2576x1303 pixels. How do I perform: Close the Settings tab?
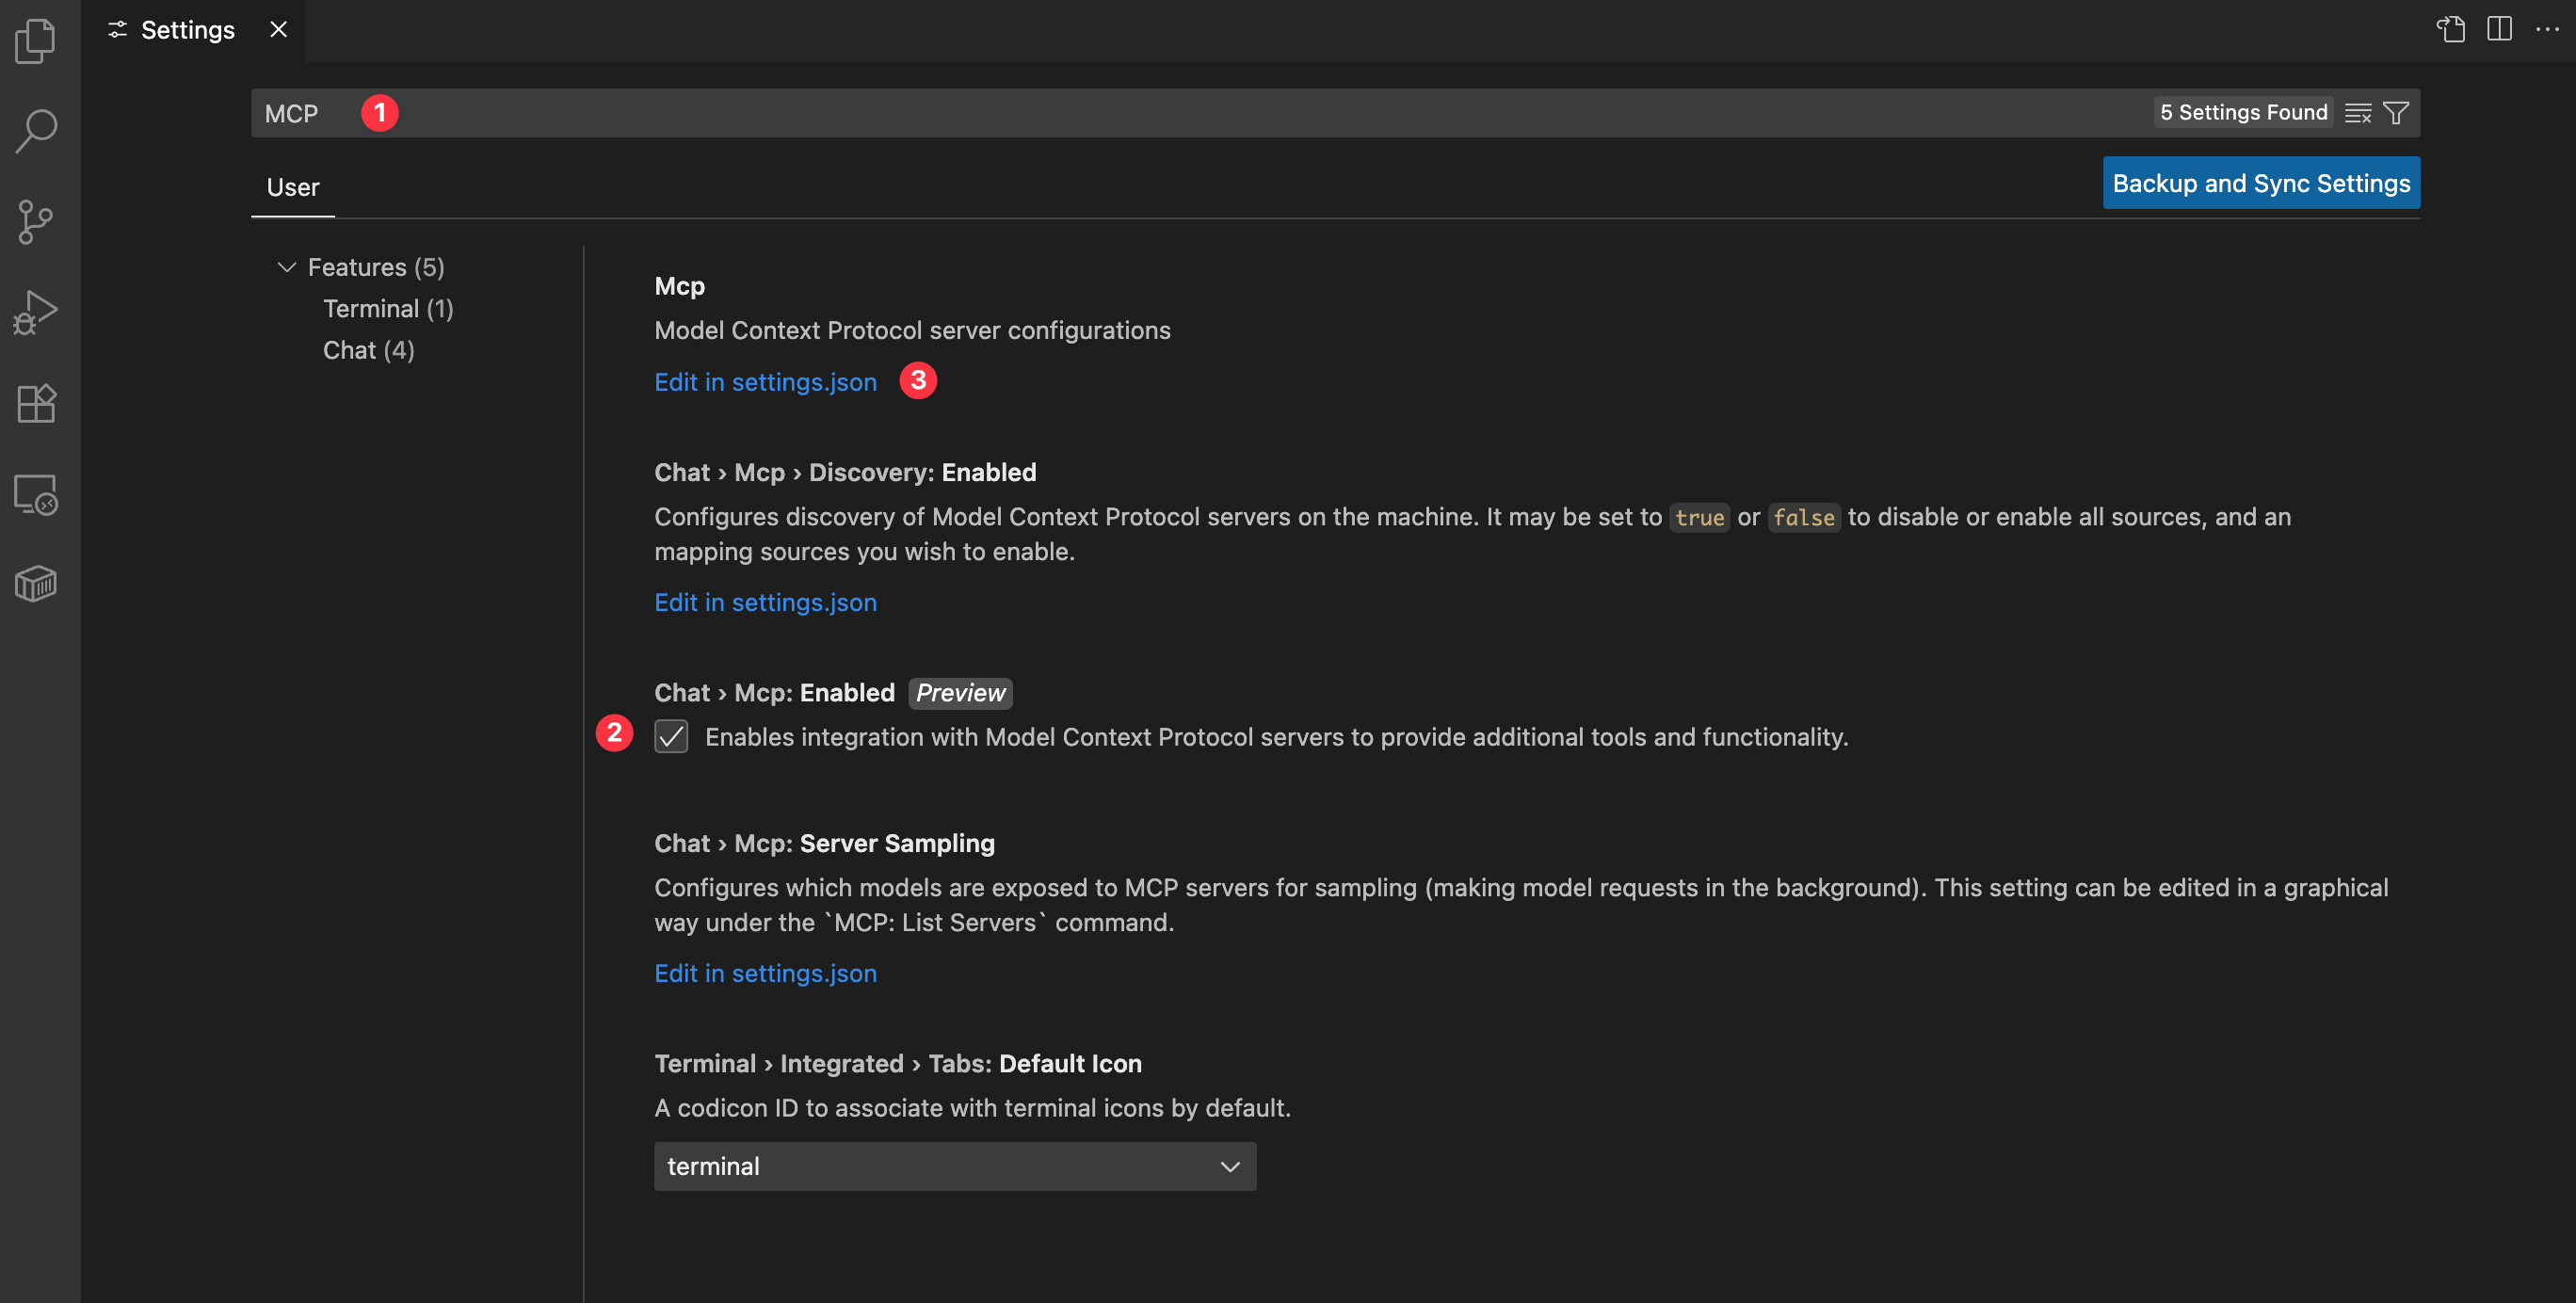tap(278, 30)
